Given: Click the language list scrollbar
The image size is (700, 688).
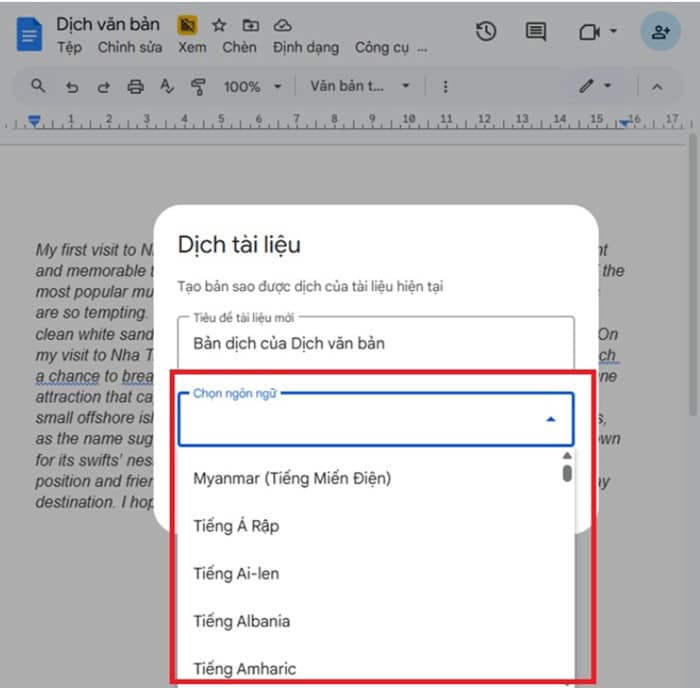Looking at the screenshot, I should (567, 470).
